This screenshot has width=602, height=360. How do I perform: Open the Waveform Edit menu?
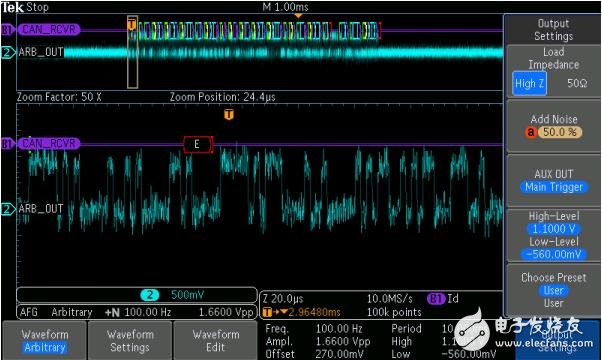[x=215, y=340]
